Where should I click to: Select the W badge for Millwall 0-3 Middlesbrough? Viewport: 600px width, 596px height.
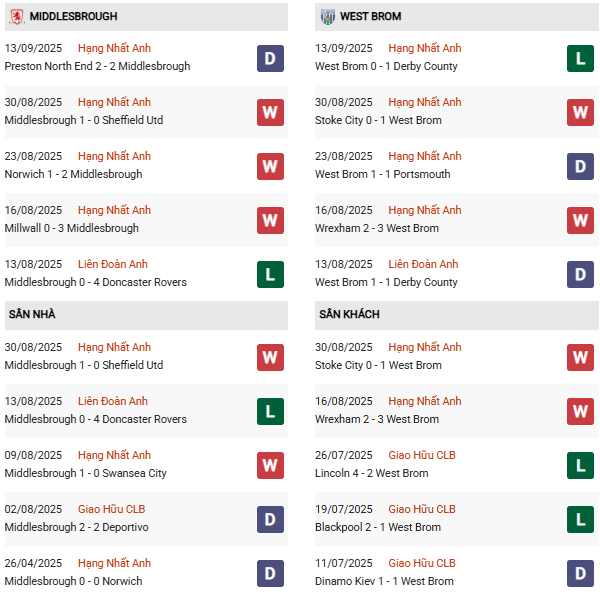pyautogui.click(x=270, y=220)
